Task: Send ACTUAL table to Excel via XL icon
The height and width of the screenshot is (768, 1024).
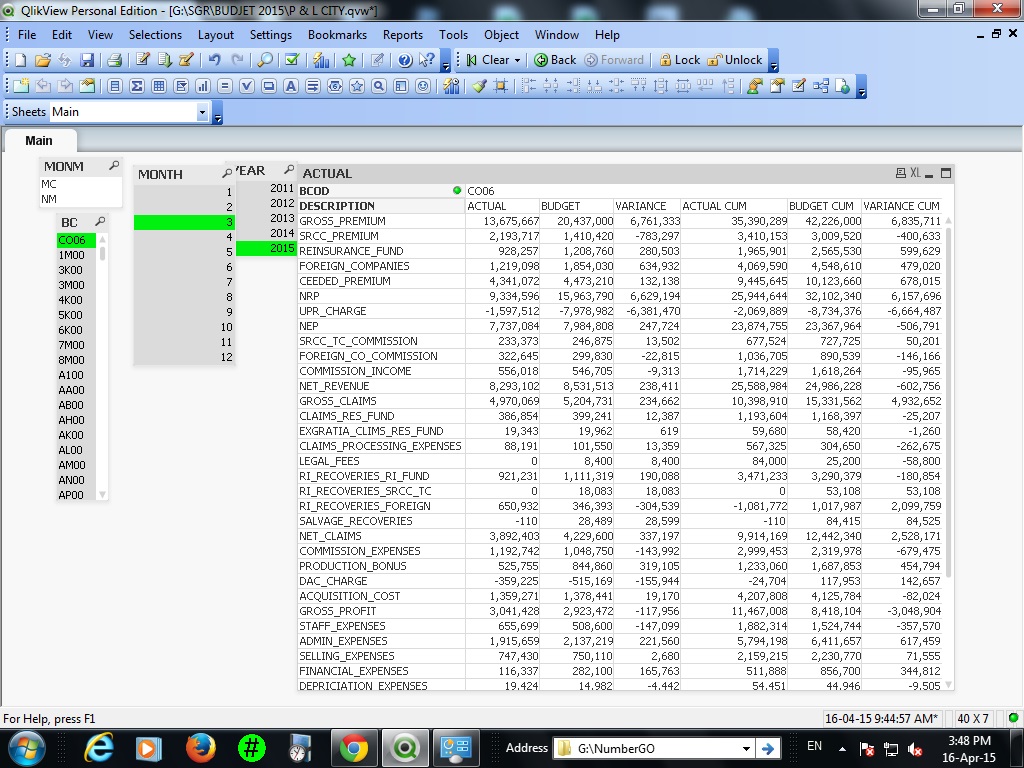Action: 914,173
